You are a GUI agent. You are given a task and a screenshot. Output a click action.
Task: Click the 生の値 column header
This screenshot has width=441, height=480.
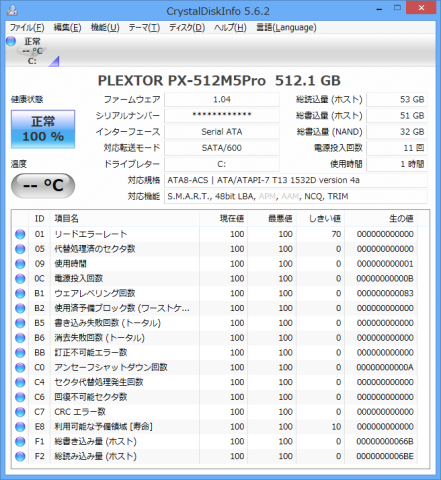tap(381, 219)
